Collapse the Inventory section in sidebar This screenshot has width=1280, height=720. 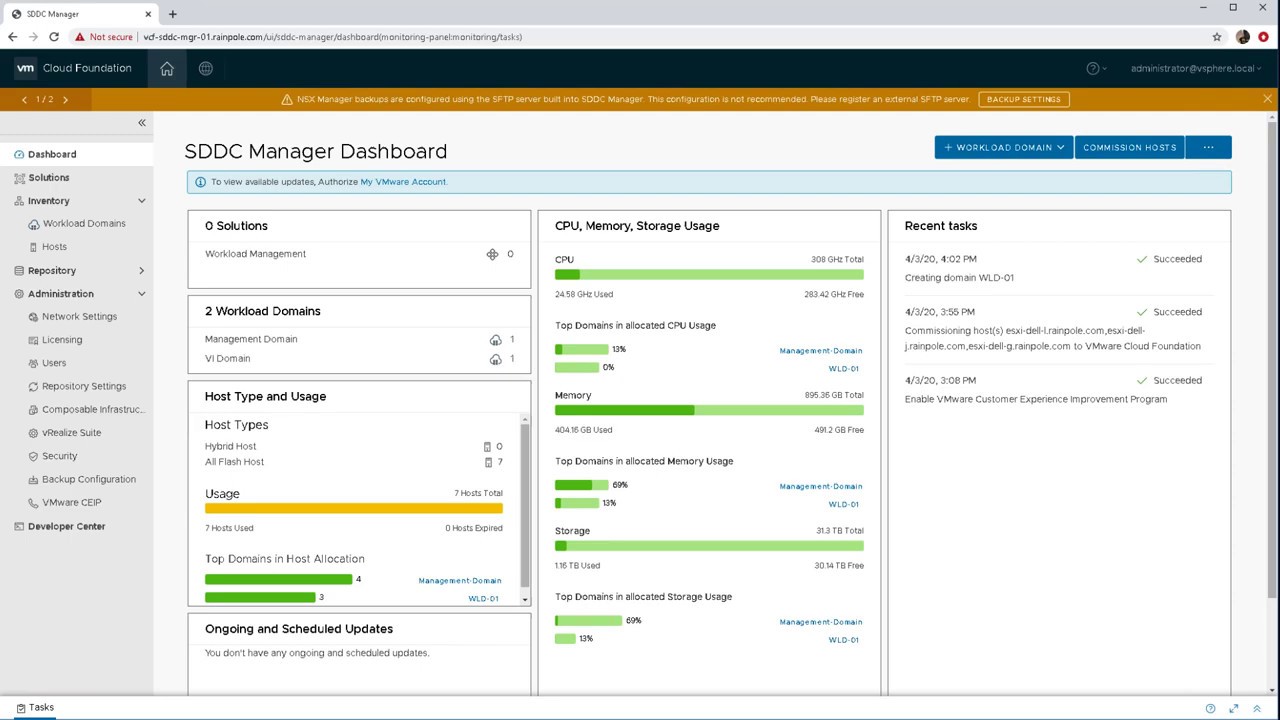tap(141, 201)
